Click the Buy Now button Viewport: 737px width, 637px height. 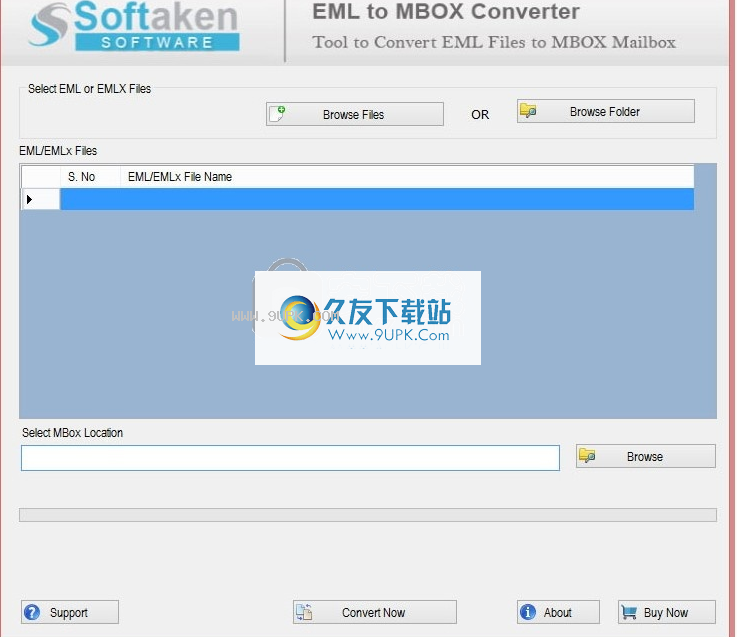[x=666, y=612]
